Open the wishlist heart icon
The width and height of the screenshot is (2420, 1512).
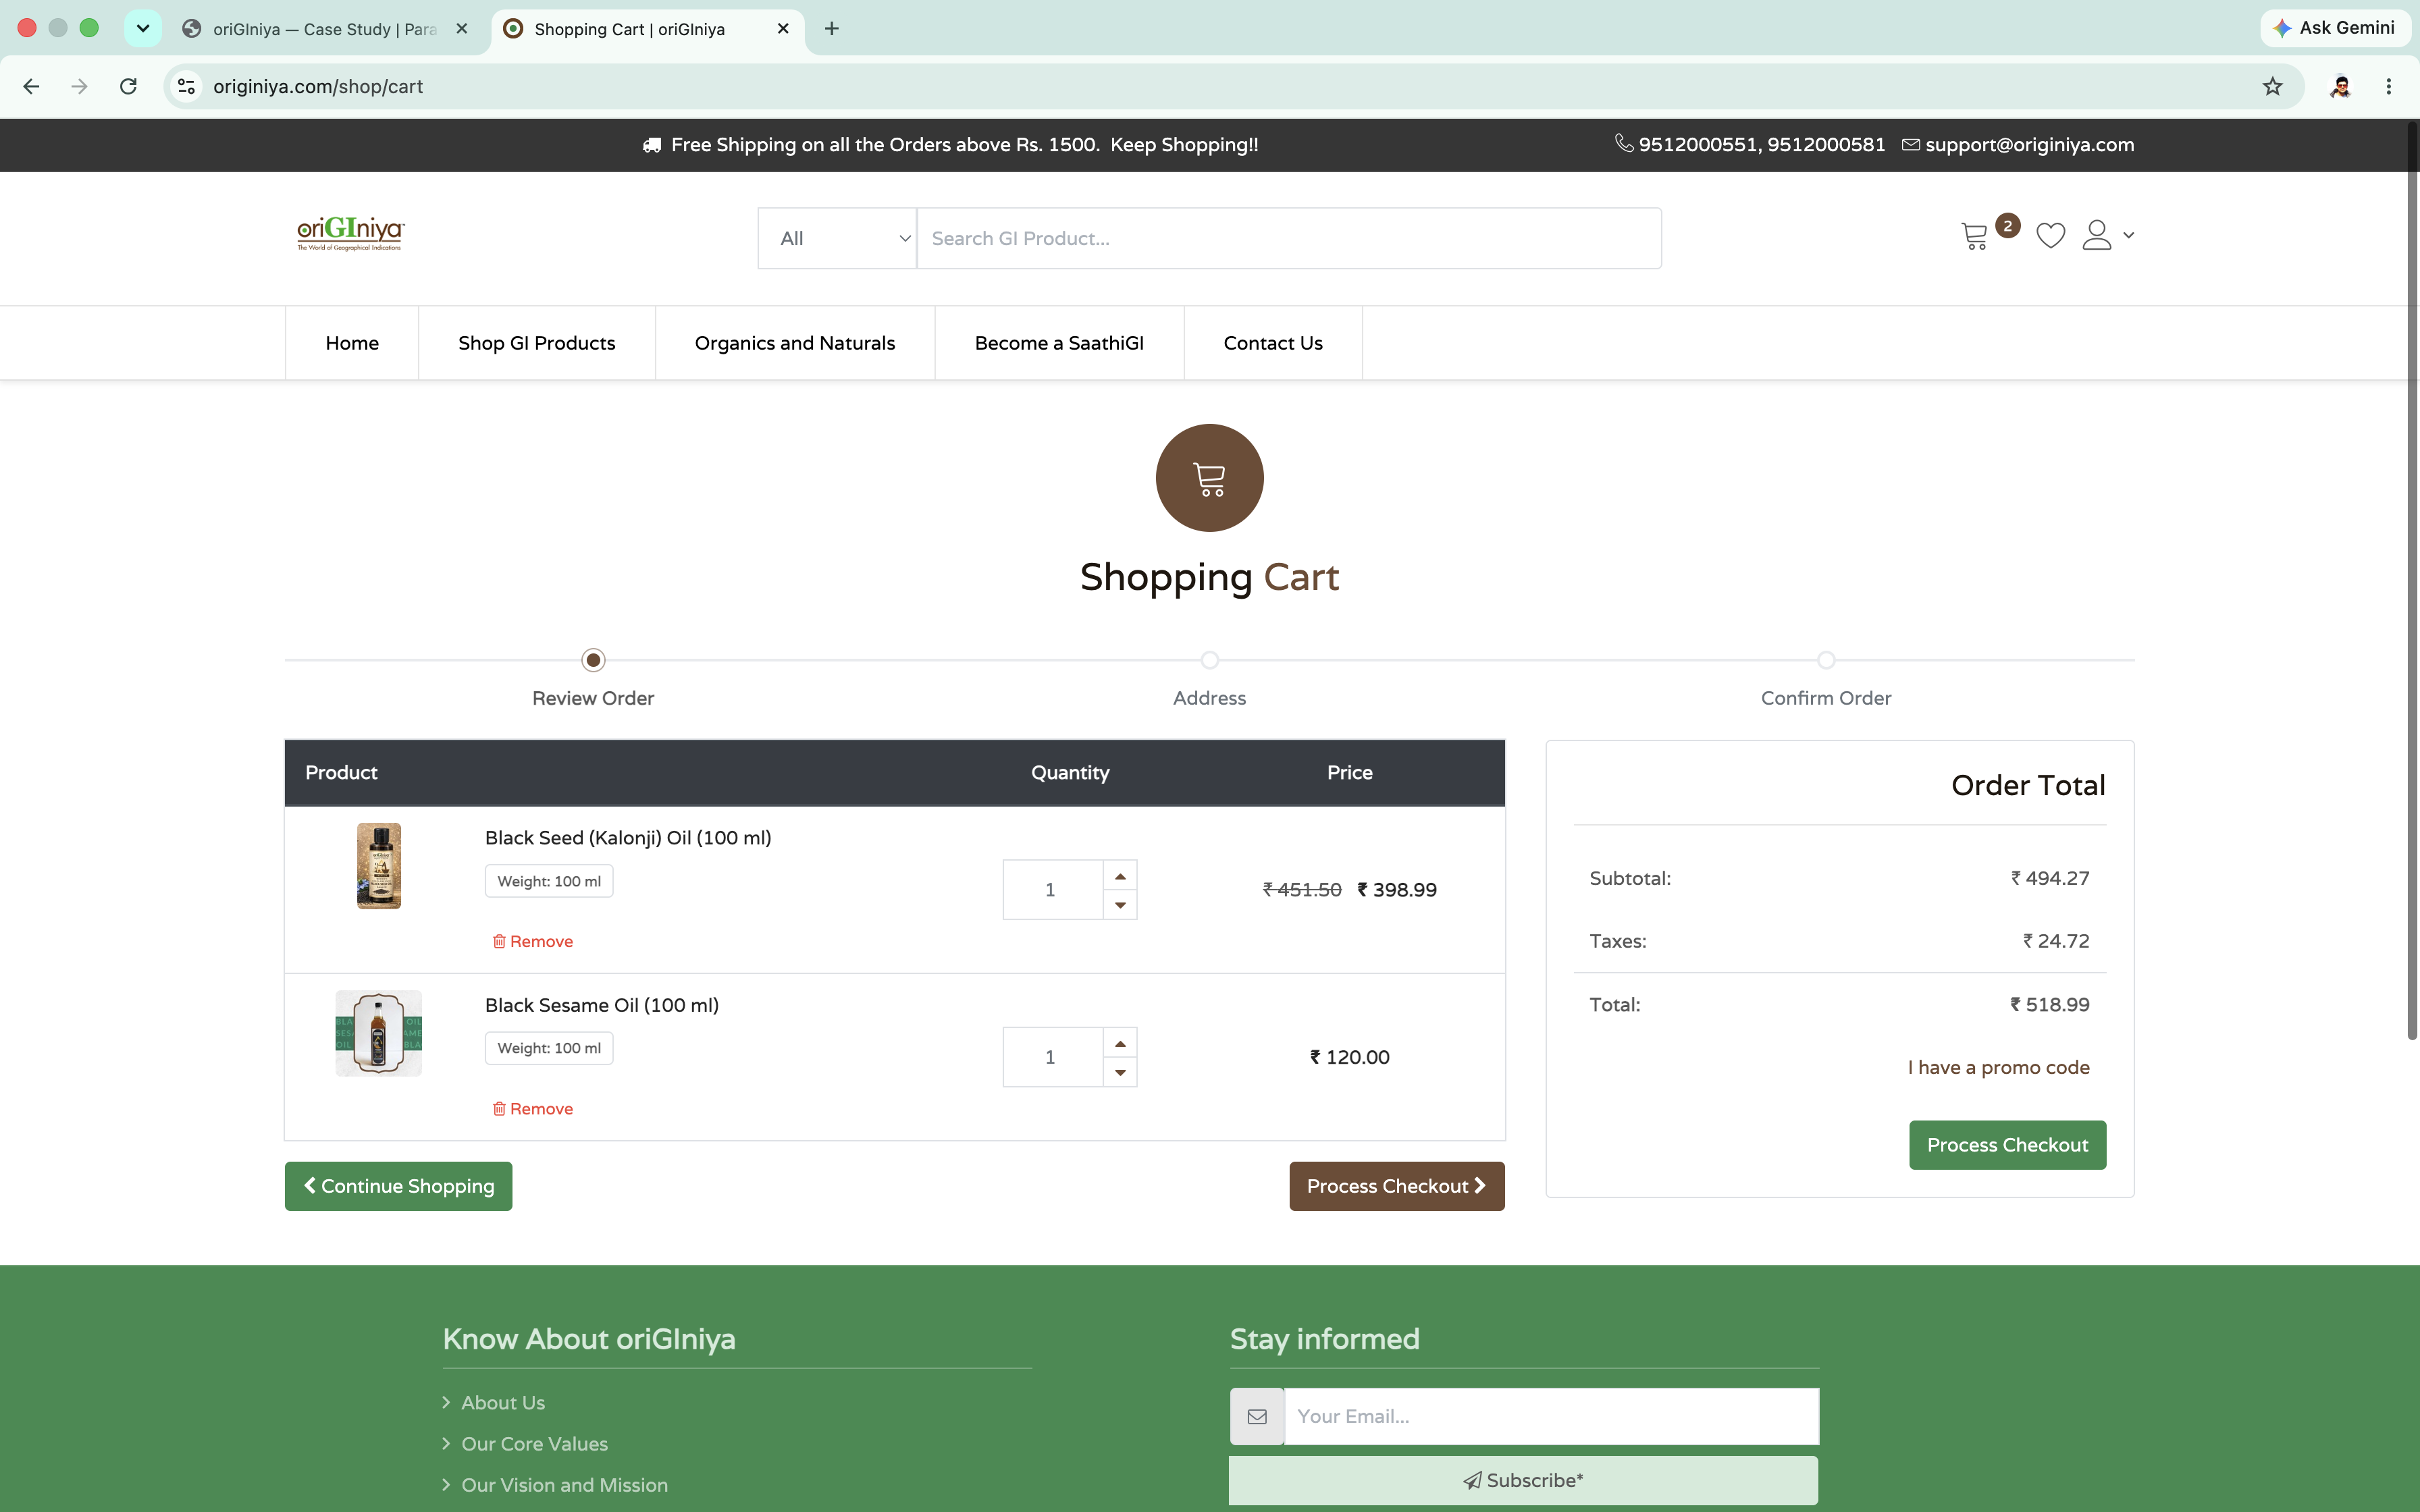pyautogui.click(x=2050, y=236)
